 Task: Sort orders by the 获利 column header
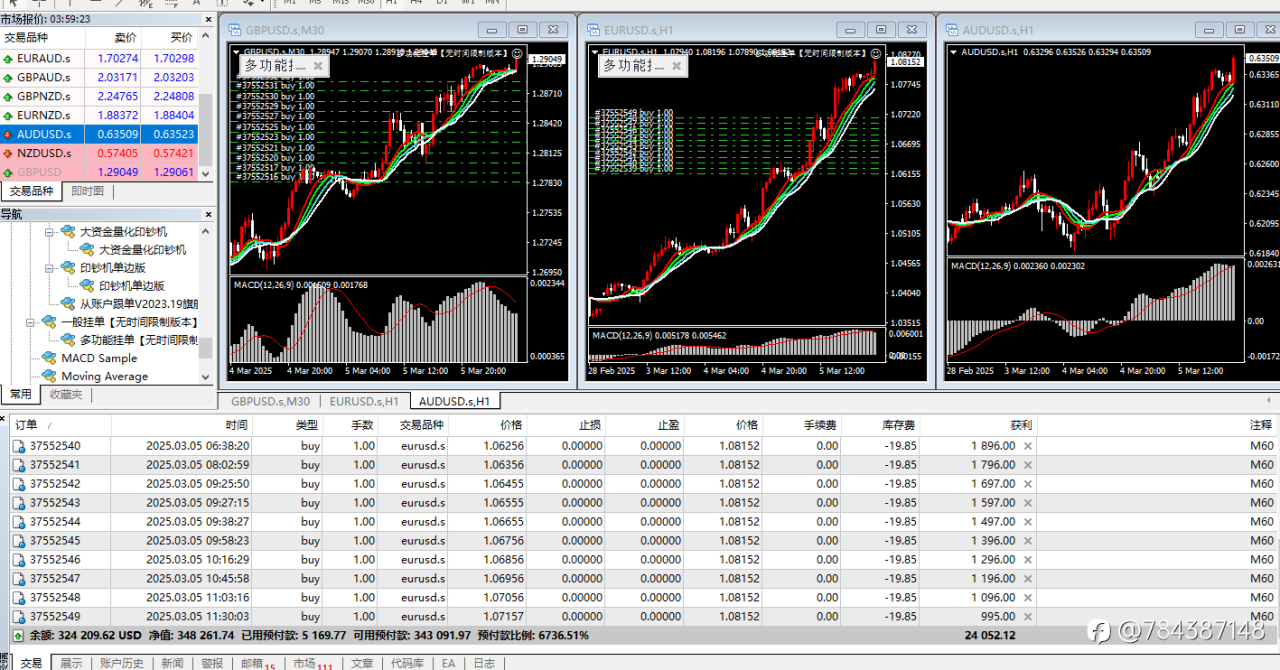coord(1020,425)
